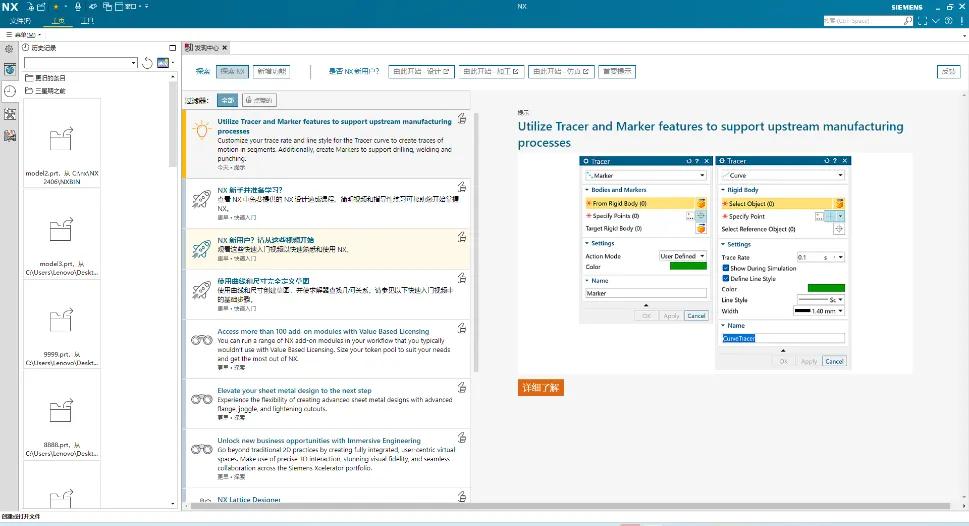This screenshot has width=969, height=526.
Task: Toggle full screen mode icon at top right
Action: (x=923, y=21)
